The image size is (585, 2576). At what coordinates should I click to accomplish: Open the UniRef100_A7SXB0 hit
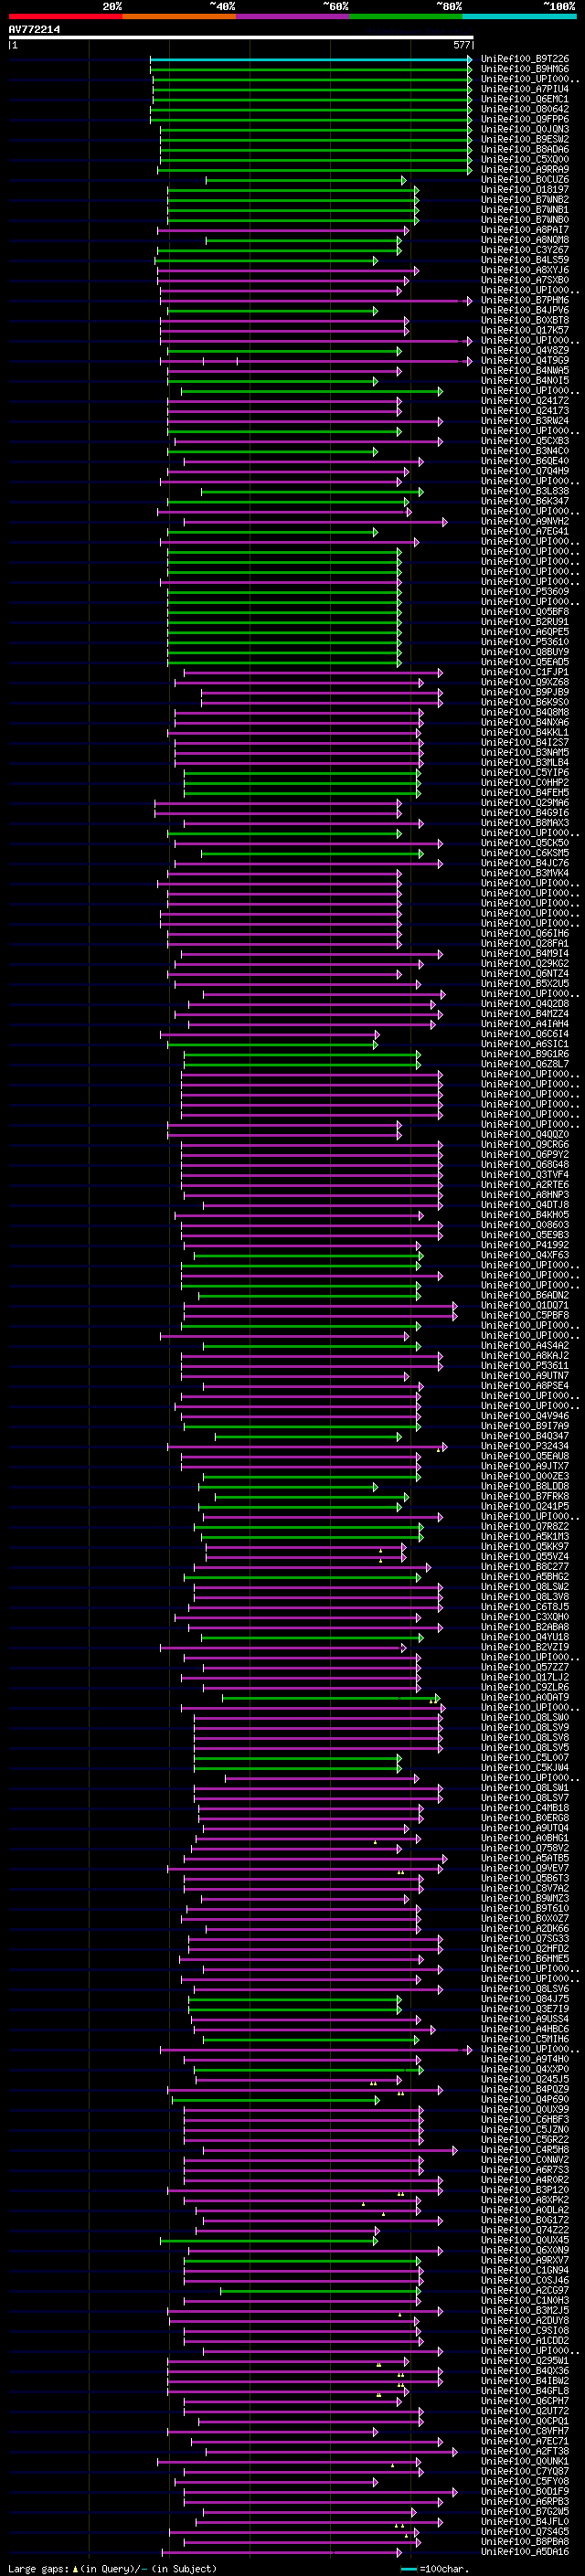coord(525,280)
